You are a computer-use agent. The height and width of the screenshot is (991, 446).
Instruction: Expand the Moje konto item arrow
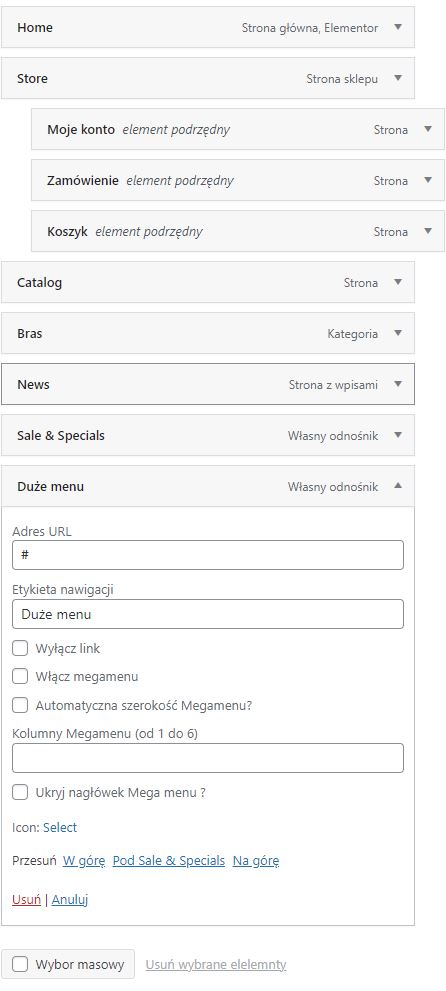coord(428,130)
